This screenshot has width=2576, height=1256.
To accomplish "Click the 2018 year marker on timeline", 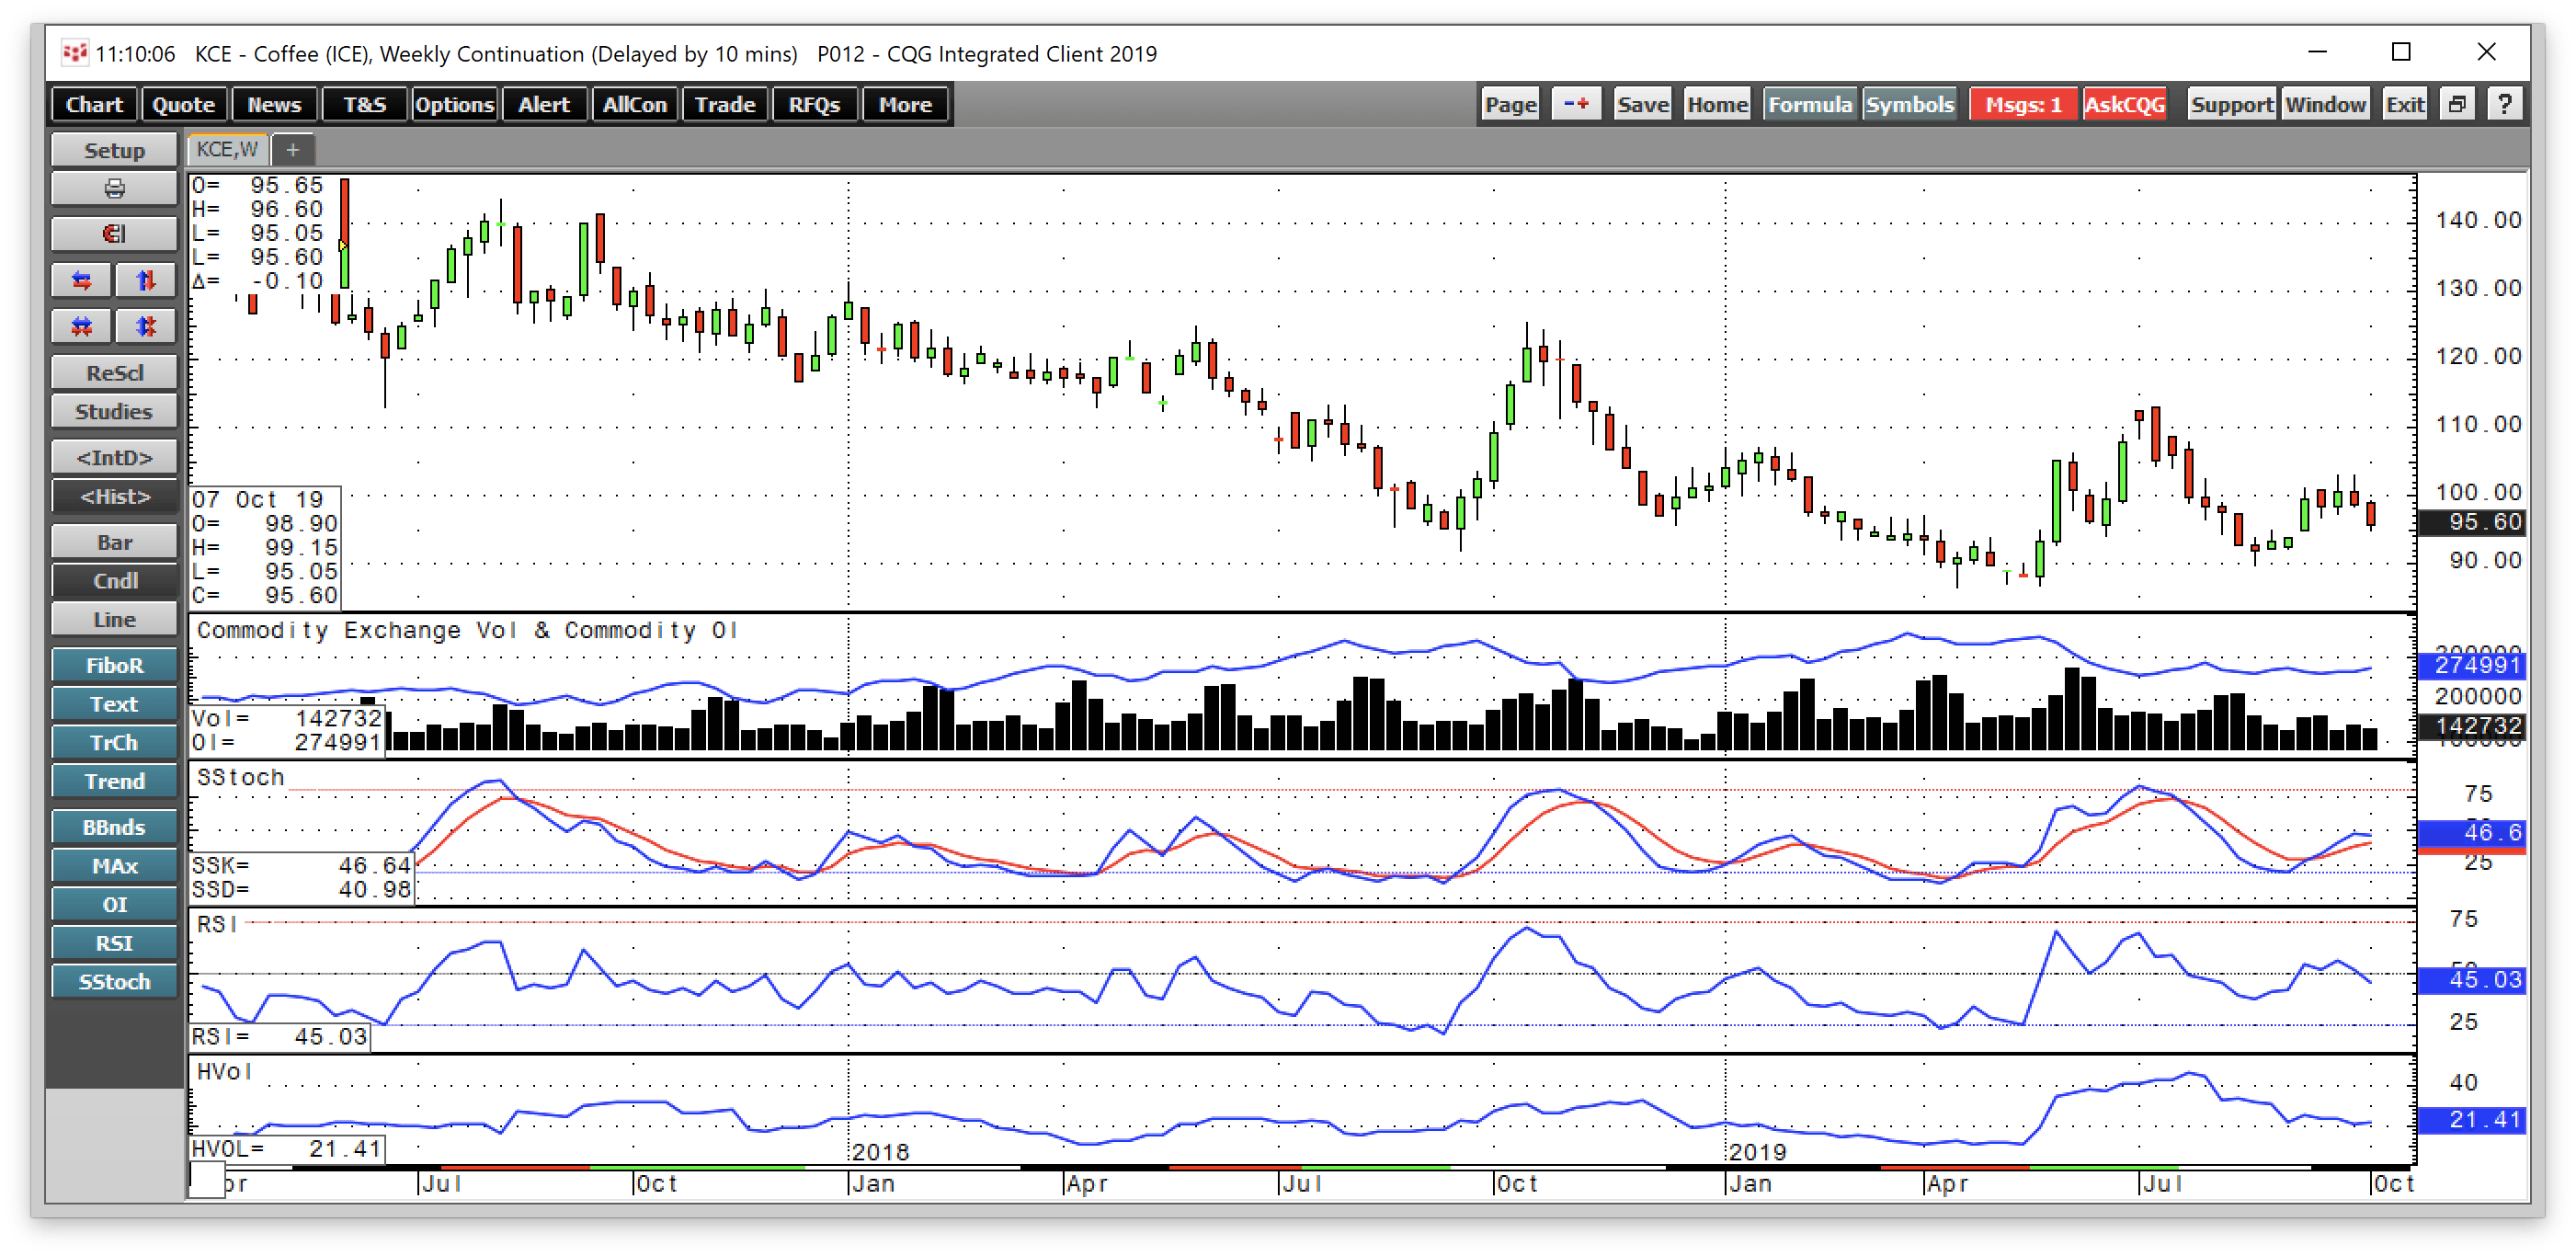I will [880, 1152].
